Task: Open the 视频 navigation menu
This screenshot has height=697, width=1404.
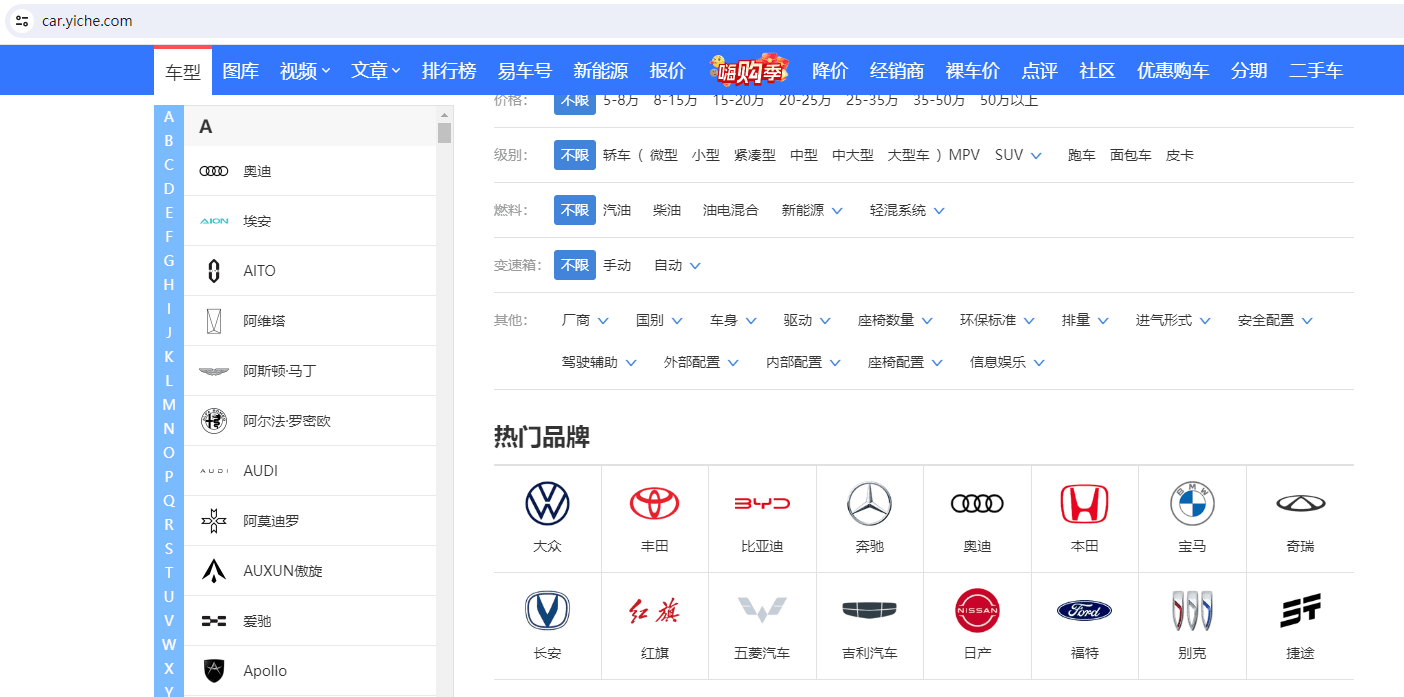Action: click(305, 71)
